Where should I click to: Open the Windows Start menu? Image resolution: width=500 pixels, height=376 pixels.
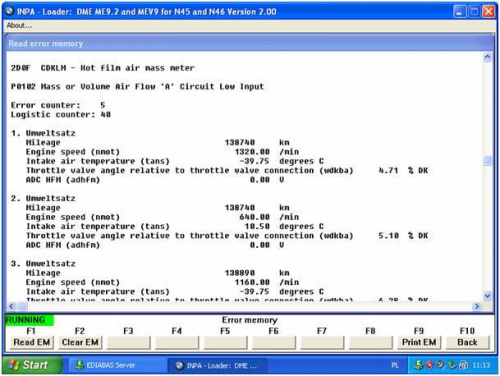pos(32,365)
